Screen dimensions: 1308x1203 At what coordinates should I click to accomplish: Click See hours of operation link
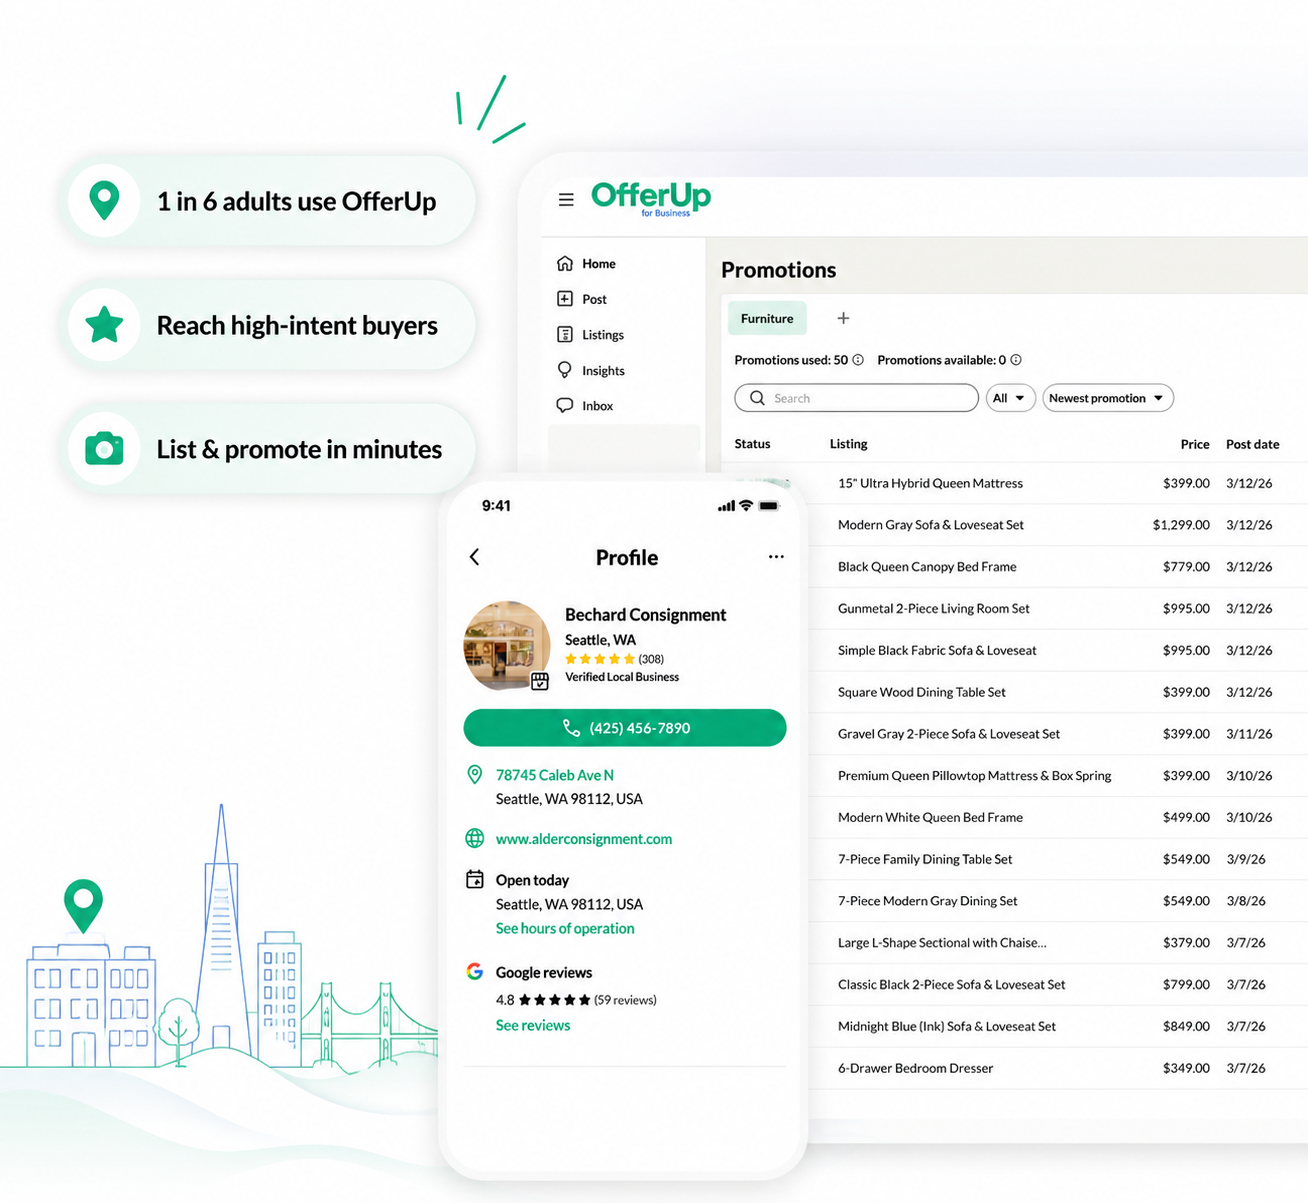pyautogui.click(x=565, y=928)
